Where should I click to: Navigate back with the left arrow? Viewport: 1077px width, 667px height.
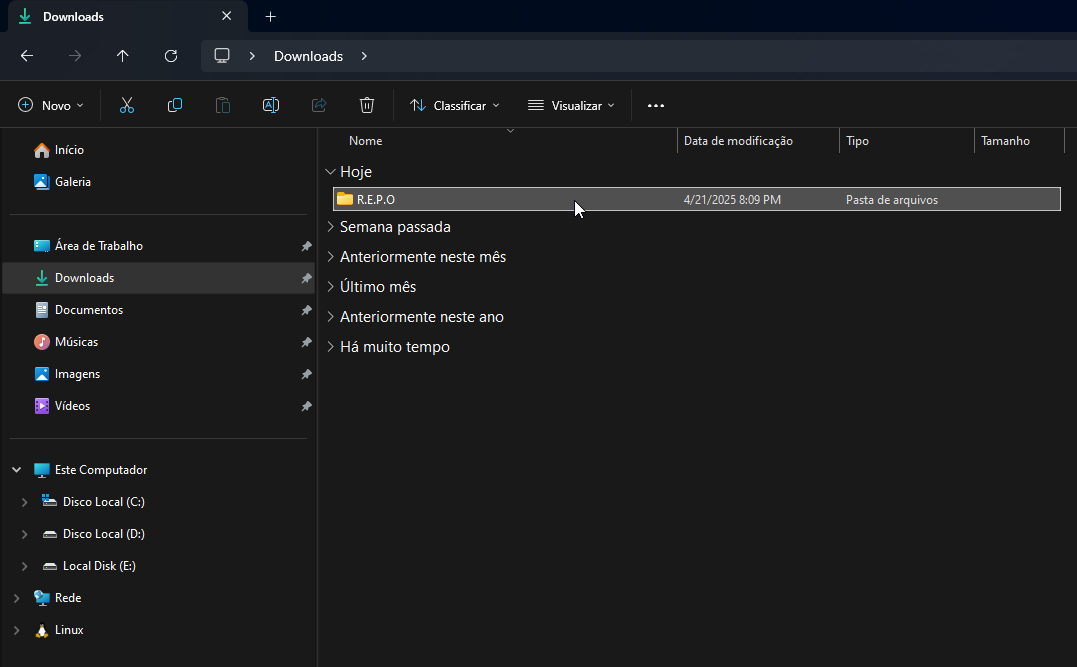(27, 56)
